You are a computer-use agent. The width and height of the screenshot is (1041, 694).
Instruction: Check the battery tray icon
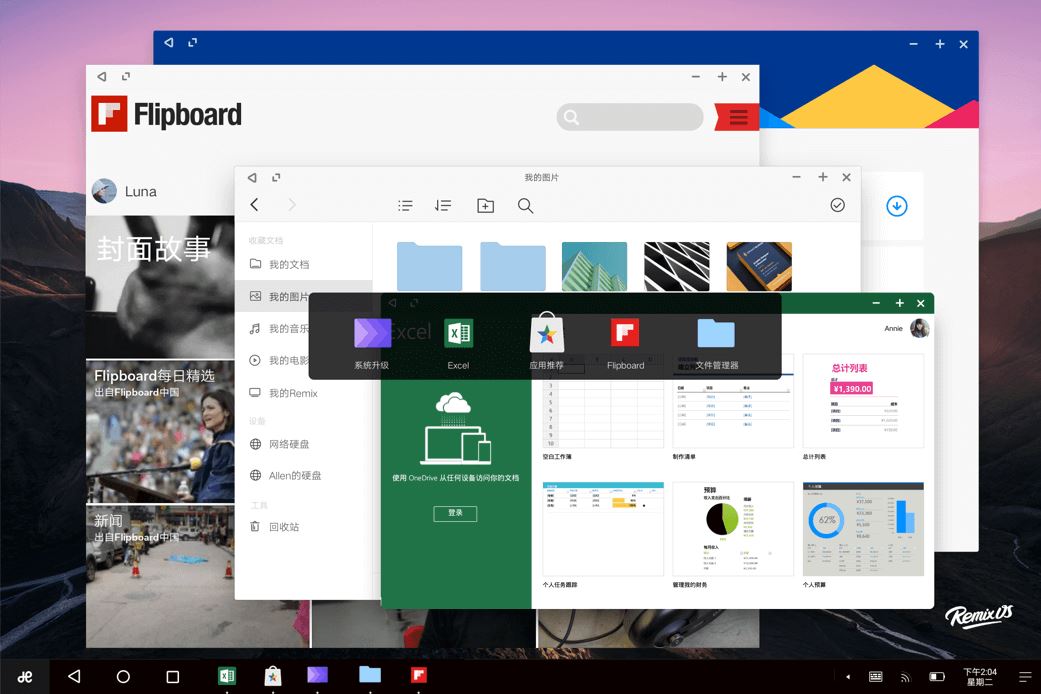[937, 677]
